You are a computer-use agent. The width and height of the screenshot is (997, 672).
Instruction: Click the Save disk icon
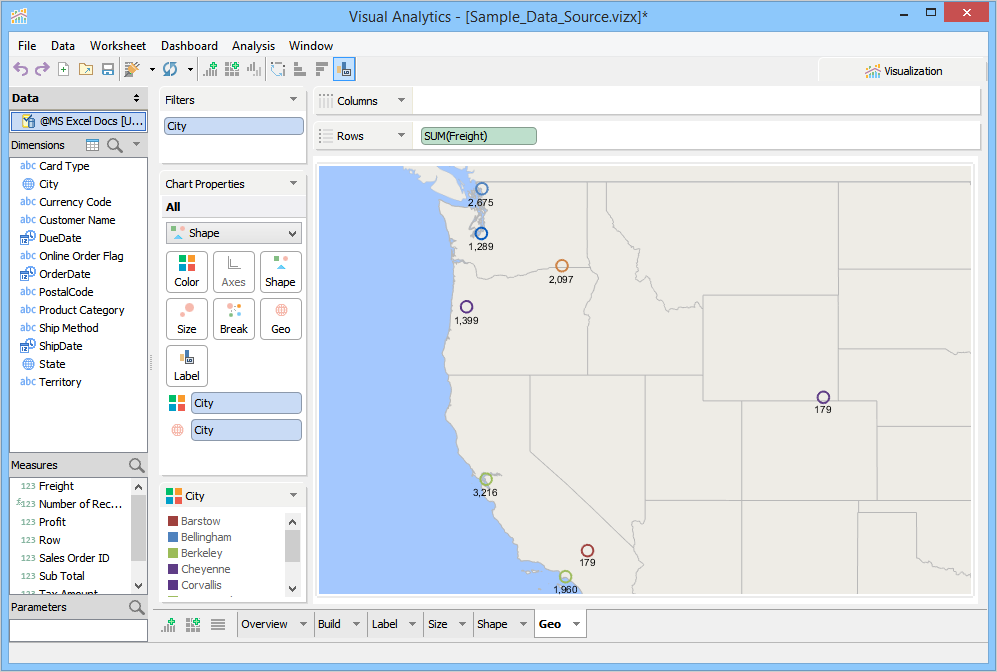tap(108, 69)
